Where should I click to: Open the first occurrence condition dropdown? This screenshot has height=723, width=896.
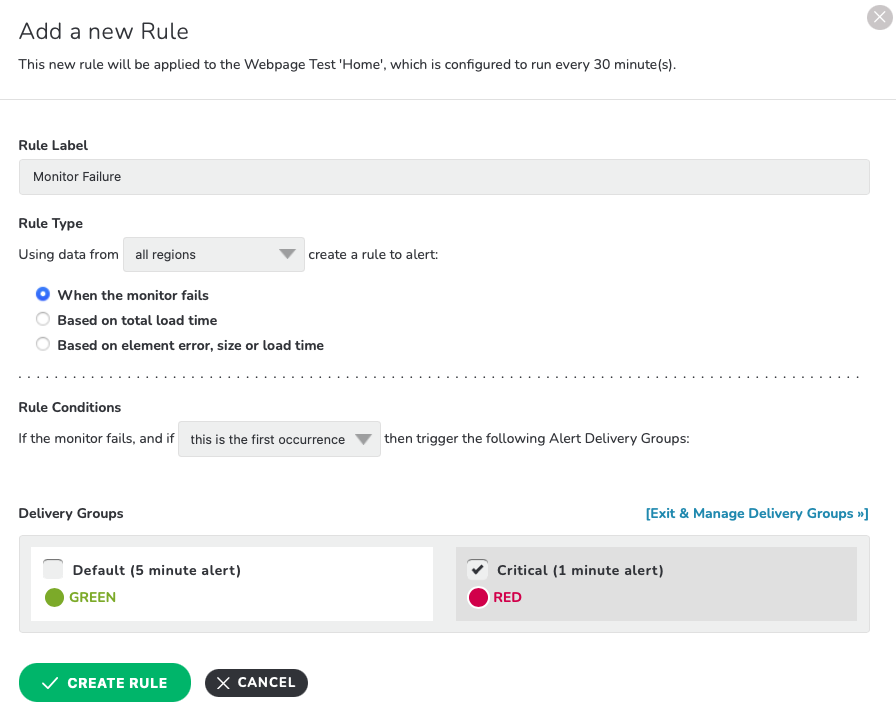pos(279,439)
